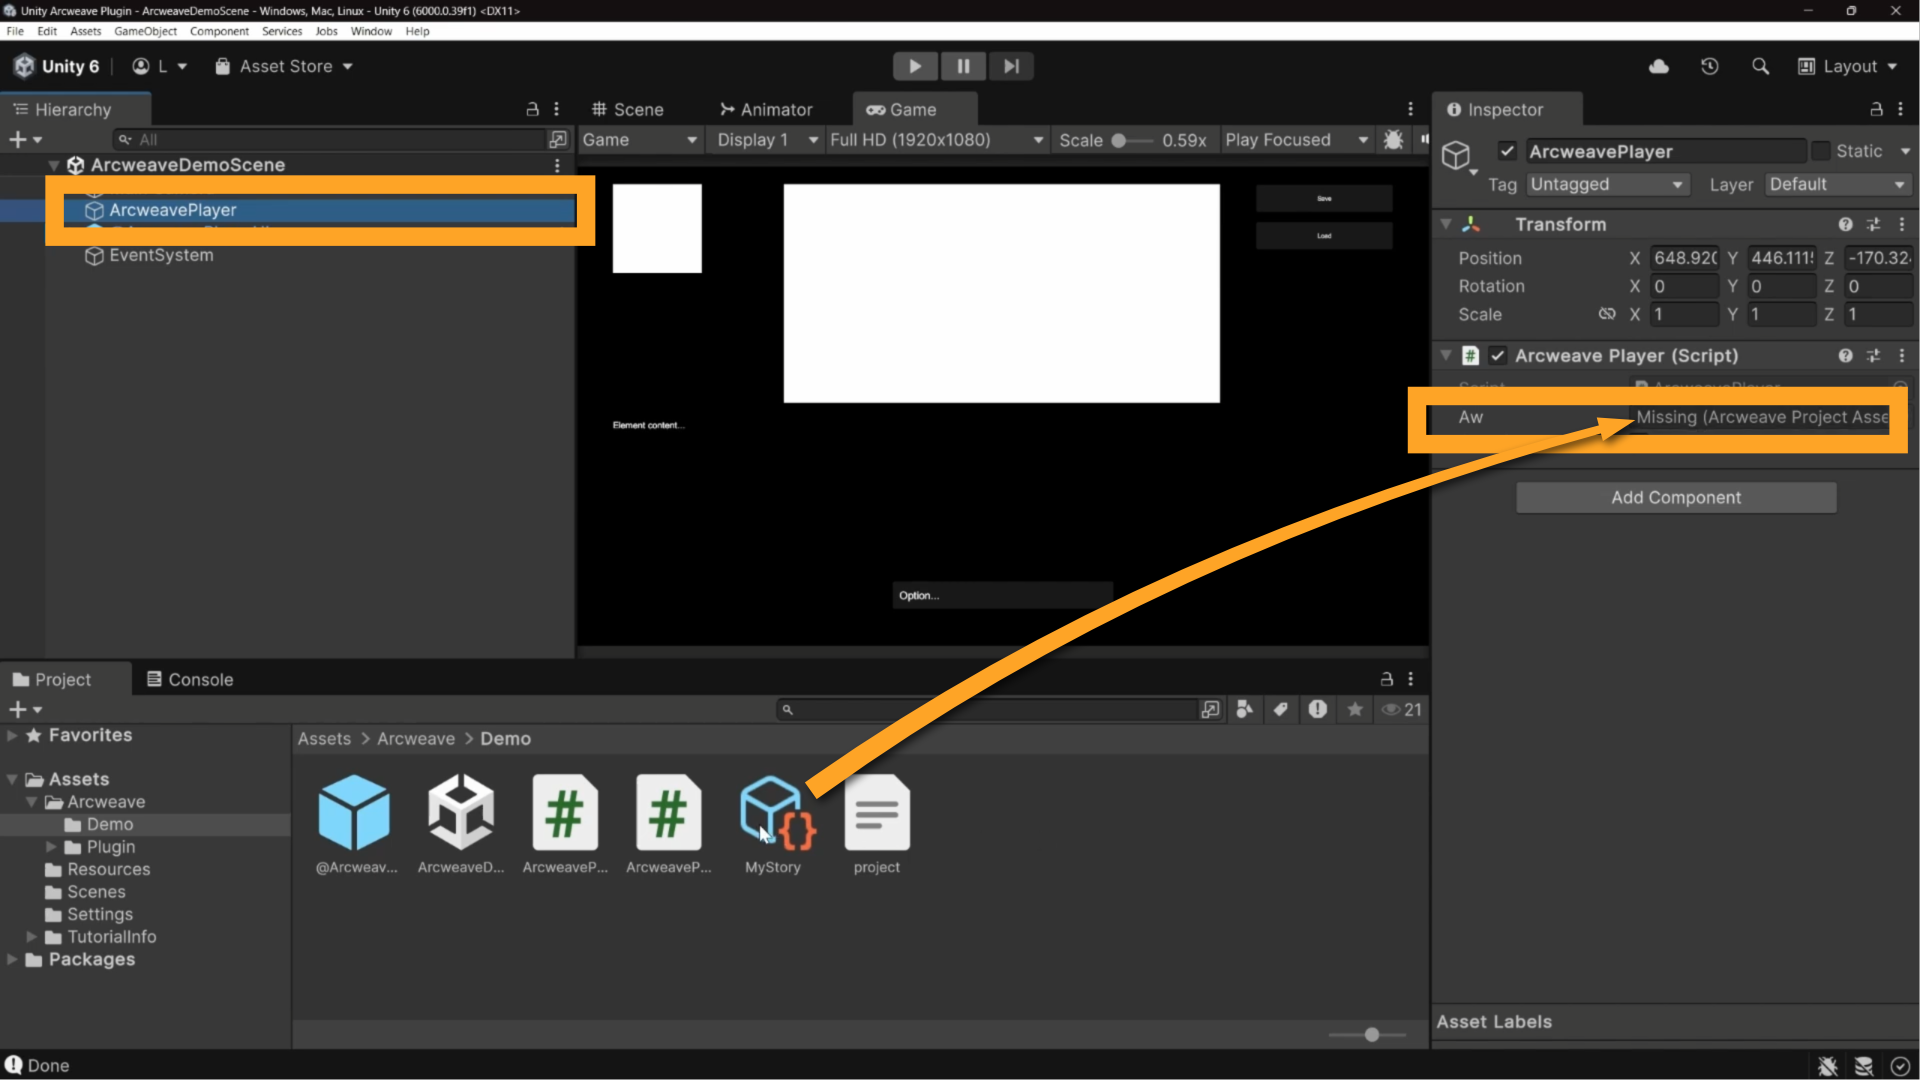Image resolution: width=1920 pixels, height=1080 pixels.
Task: Open the GameObject menu
Action: point(145,31)
